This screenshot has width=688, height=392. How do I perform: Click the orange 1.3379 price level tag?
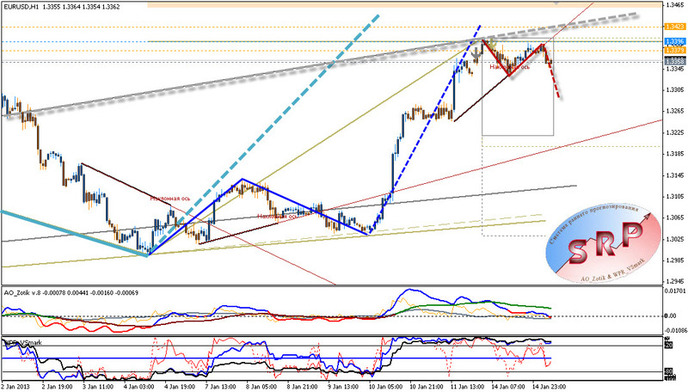[x=675, y=50]
